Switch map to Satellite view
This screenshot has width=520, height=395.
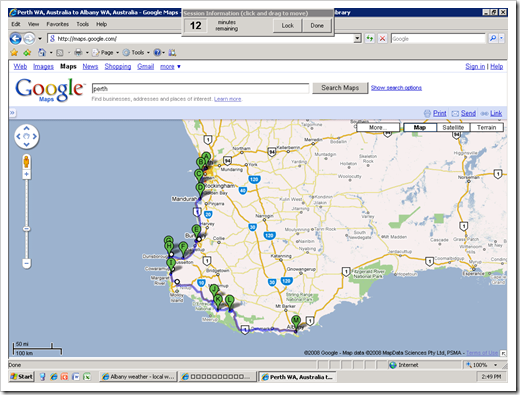(x=453, y=127)
